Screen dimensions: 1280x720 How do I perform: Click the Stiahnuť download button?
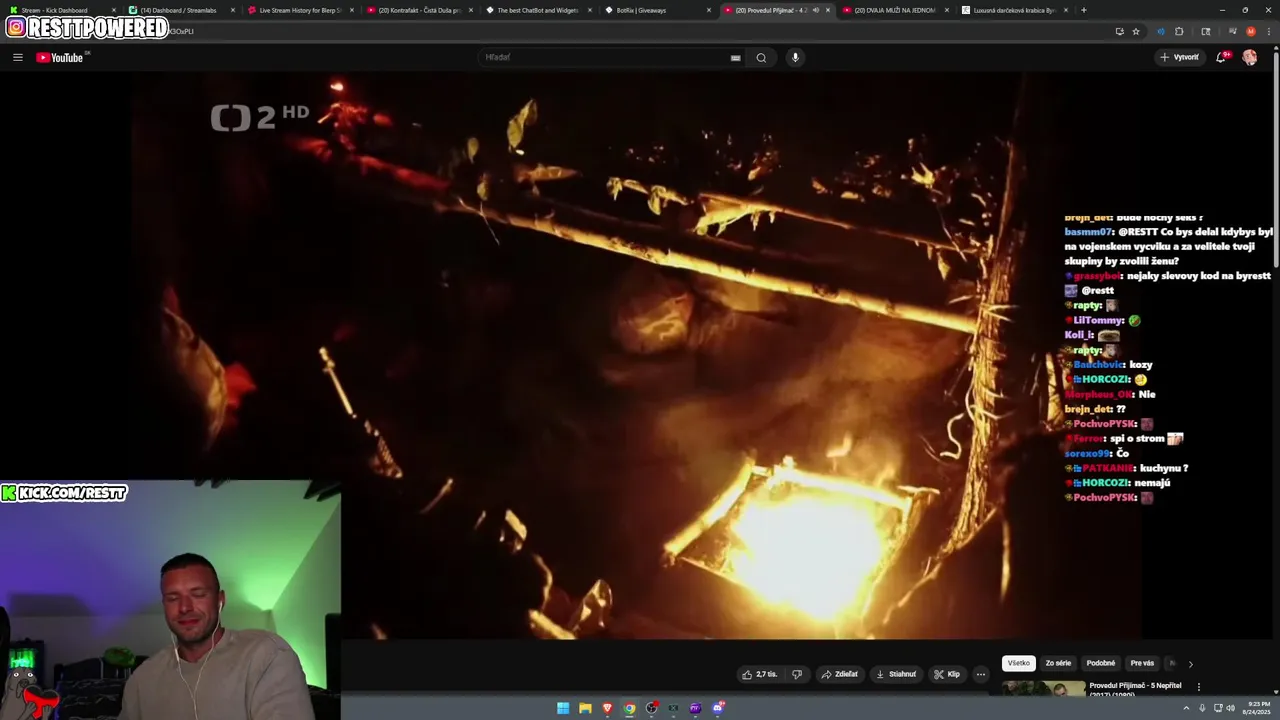click(x=896, y=674)
